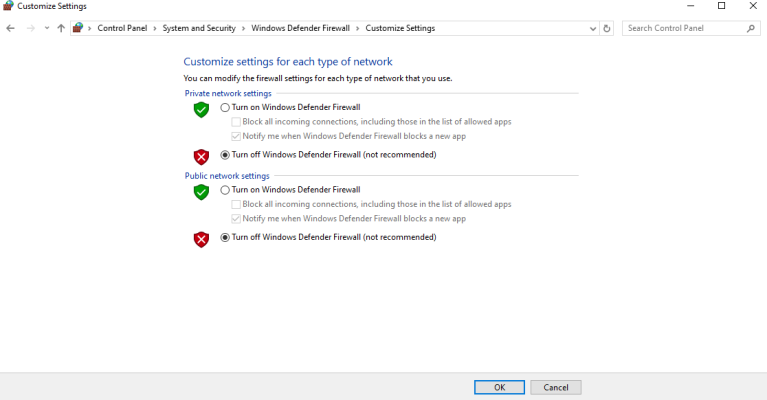The width and height of the screenshot is (767, 400).
Task: Click 'Customize settings for each type of network' heading
Action: click(x=288, y=62)
